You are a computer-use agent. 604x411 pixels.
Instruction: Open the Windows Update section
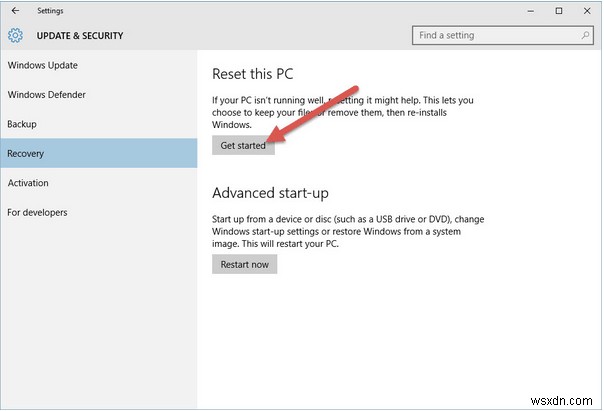pos(43,66)
